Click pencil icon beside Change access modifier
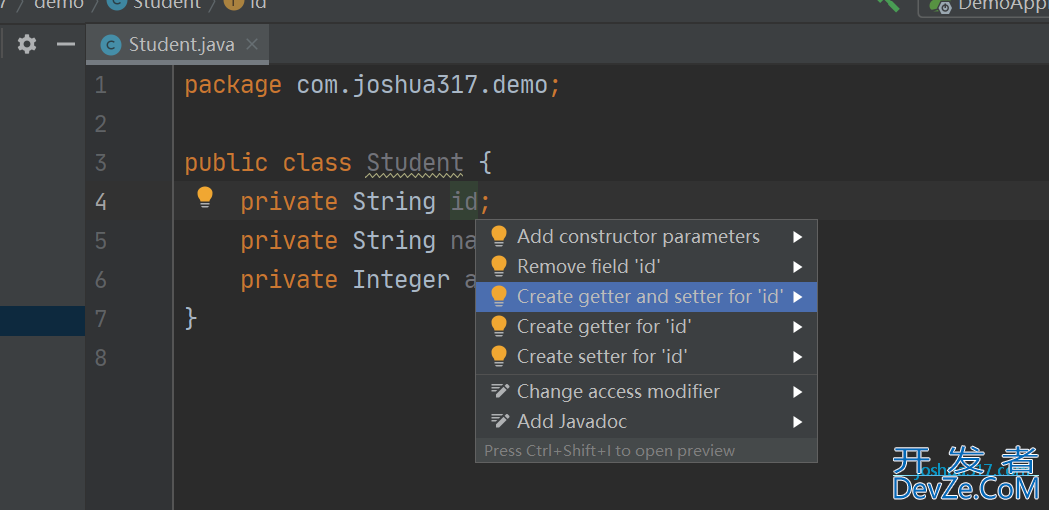This screenshot has width=1049, height=510. (x=500, y=391)
